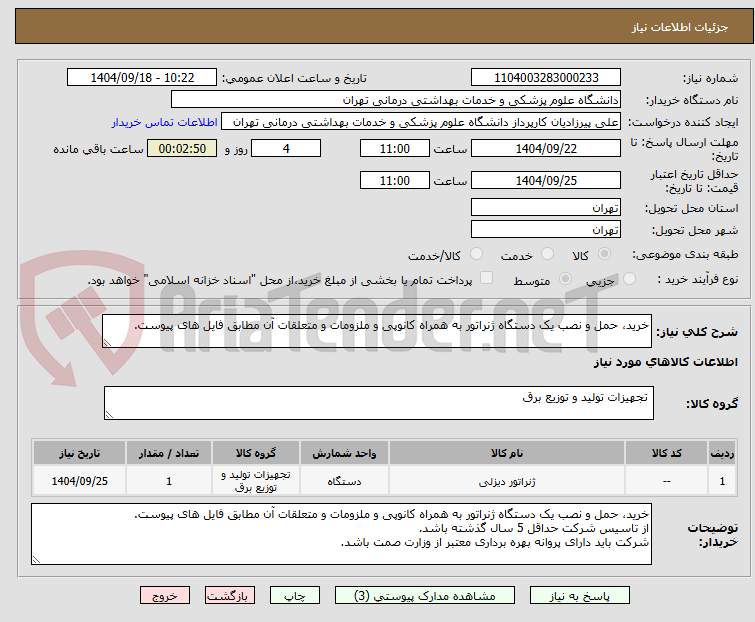Screen dimensions: 755x622
Task: Click the price validity date 1404/09/25 field
Action: pos(546,181)
